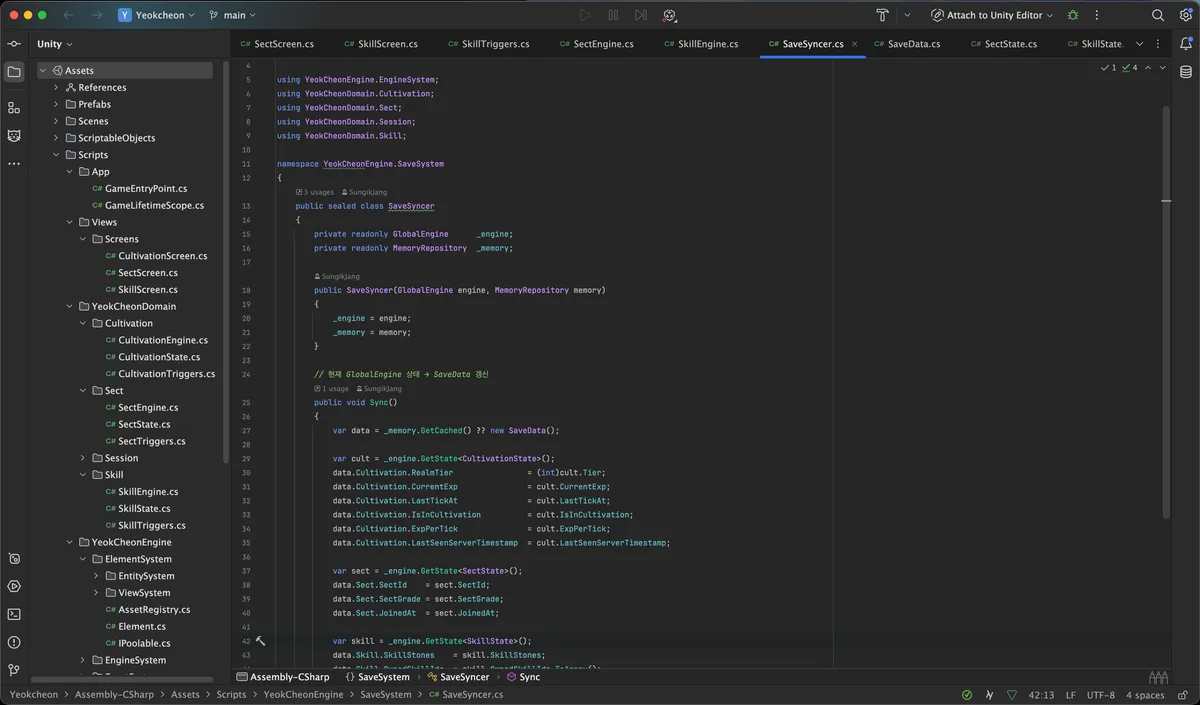
Task: Open dropdown arrow next to build icon
Action: 907,15
